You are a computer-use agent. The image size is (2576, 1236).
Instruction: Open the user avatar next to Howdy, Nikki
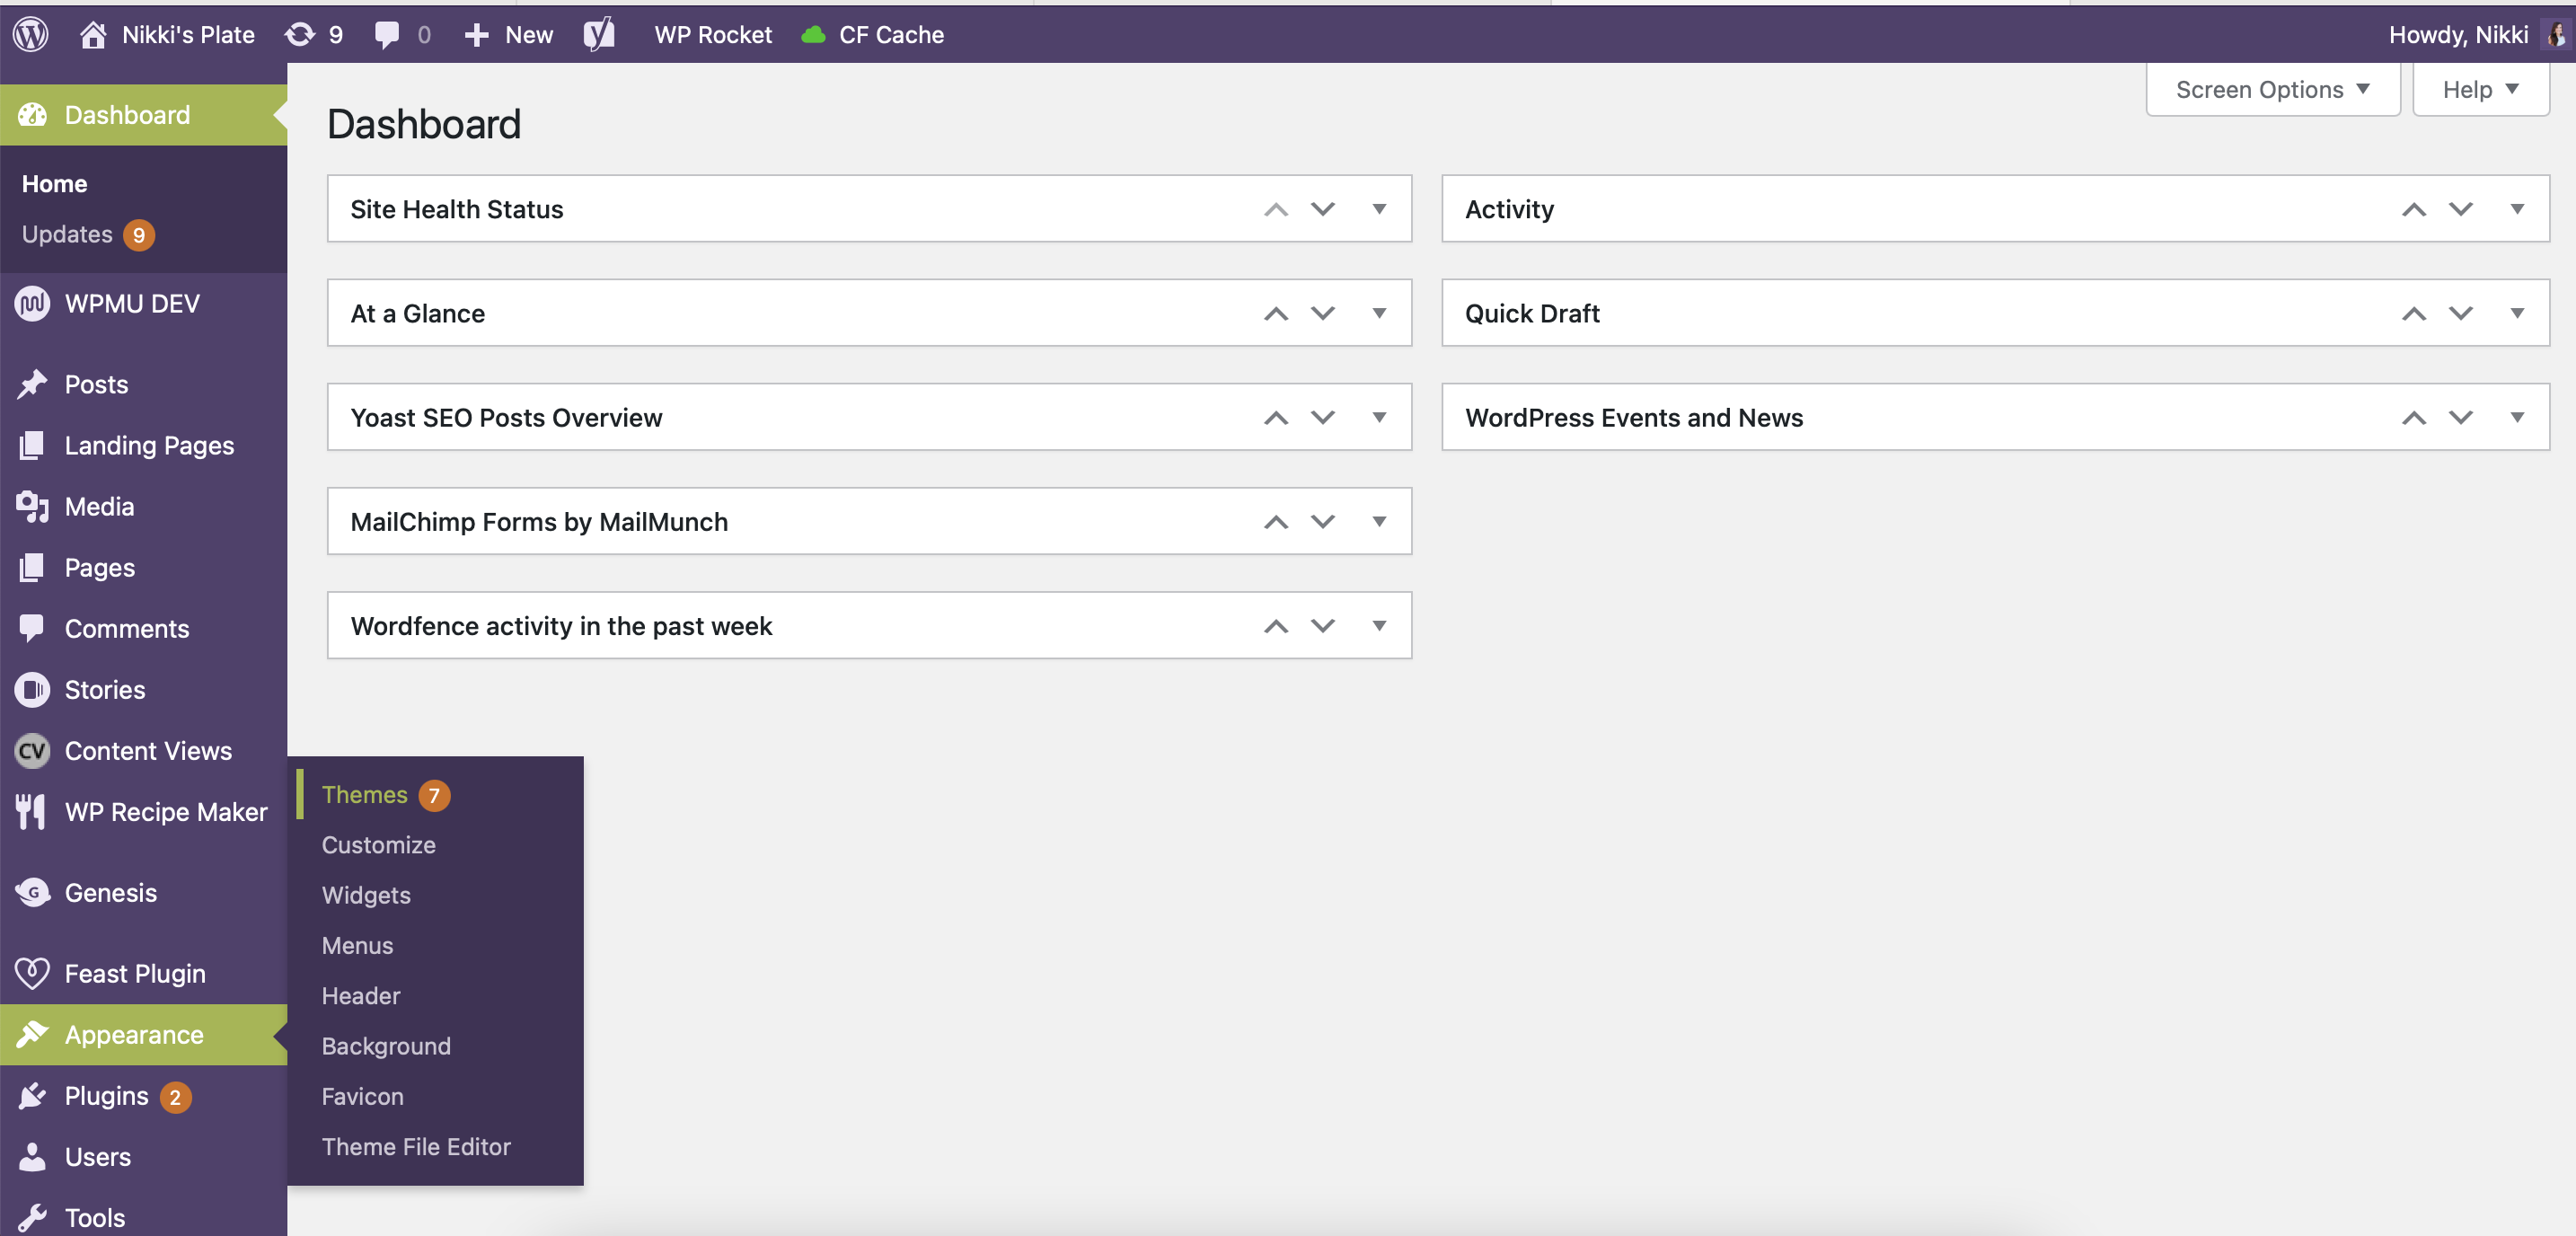coord(2555,35)
